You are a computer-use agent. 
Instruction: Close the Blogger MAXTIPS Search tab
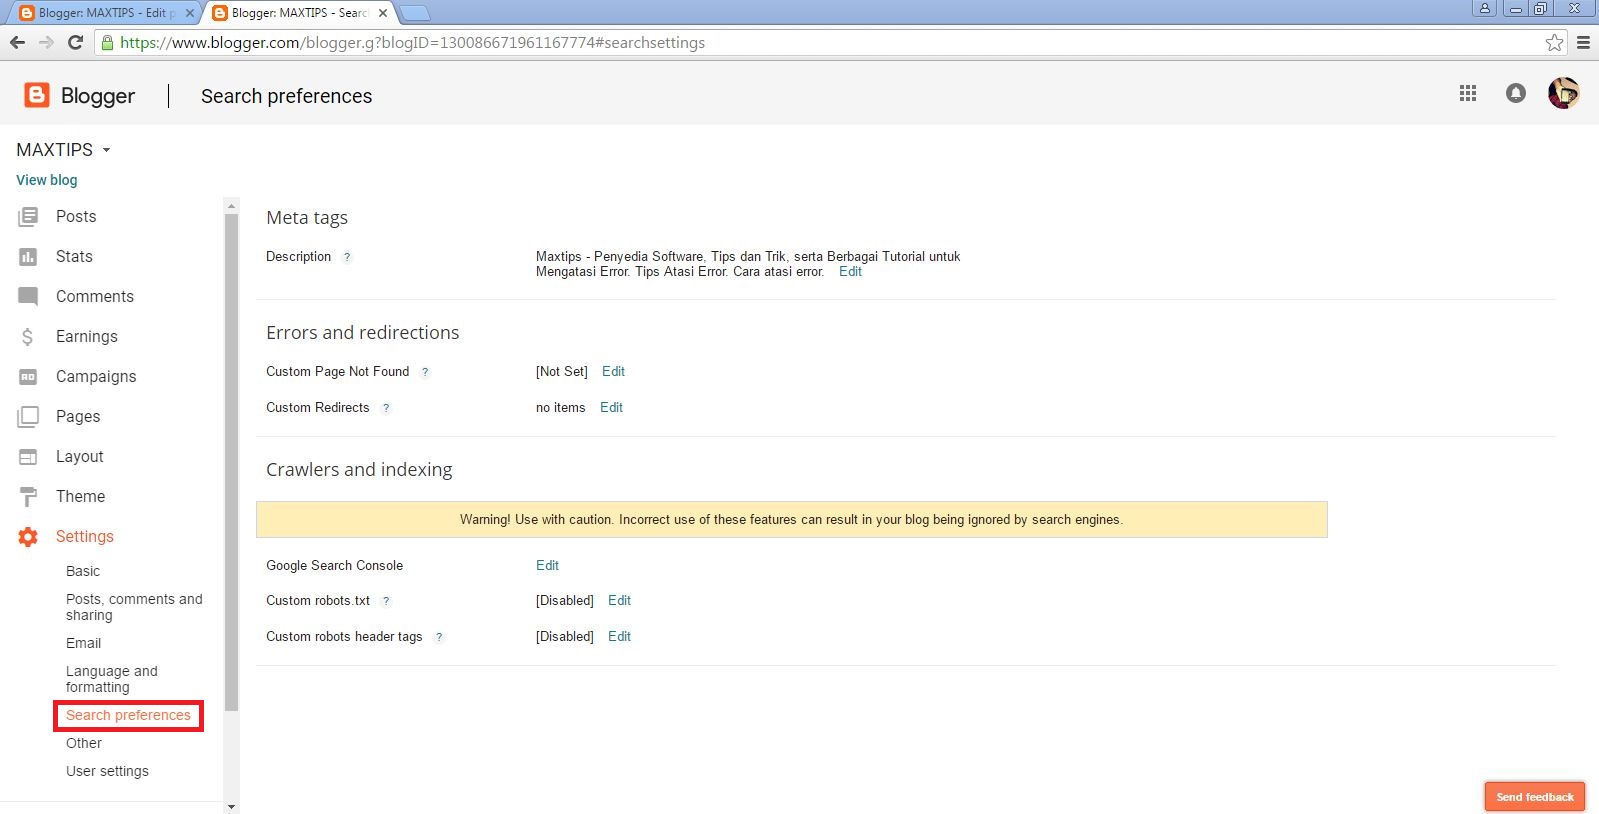383,13
